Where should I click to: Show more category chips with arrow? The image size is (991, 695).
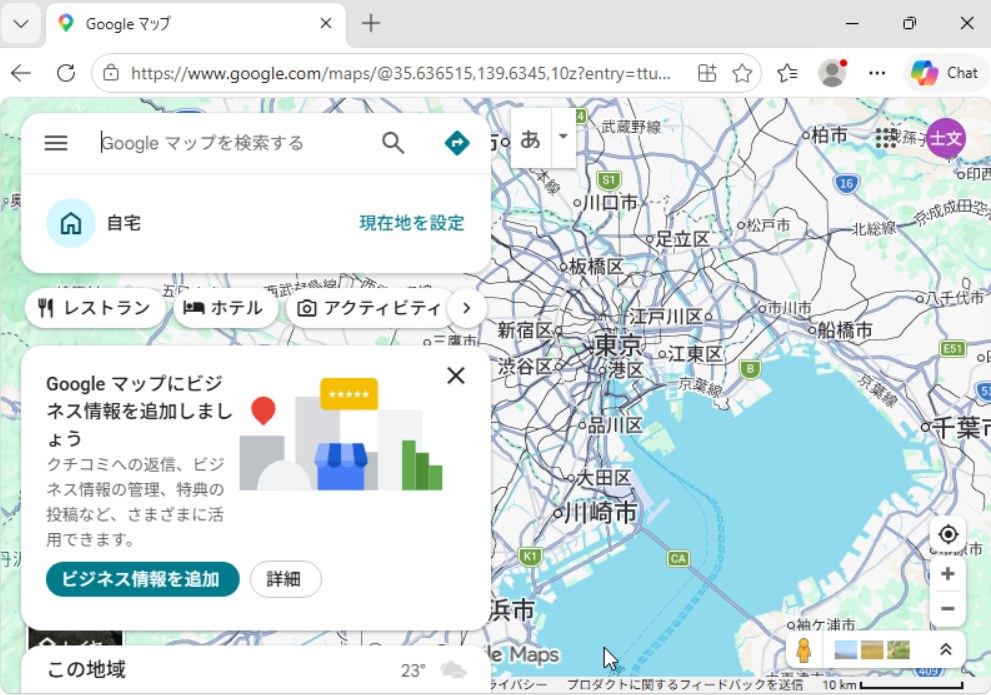466,308
